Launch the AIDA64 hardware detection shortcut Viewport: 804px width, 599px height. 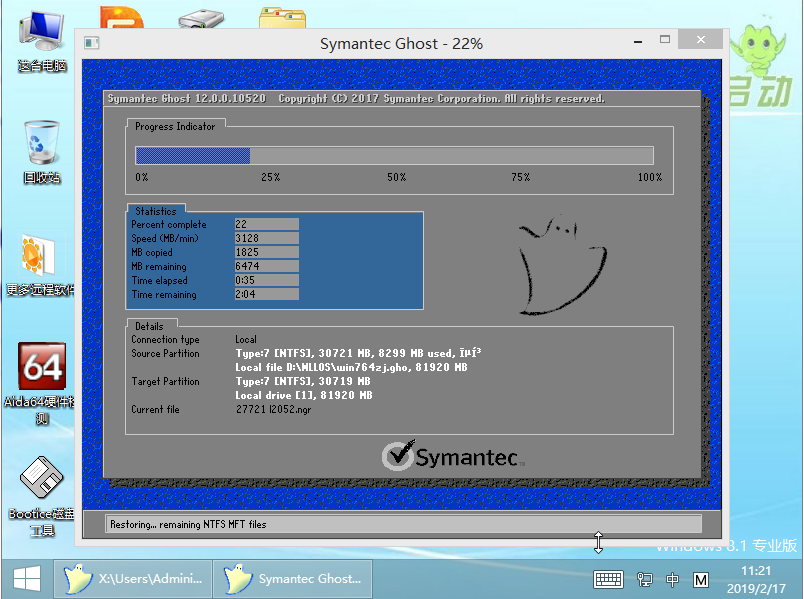coord(41,372)
